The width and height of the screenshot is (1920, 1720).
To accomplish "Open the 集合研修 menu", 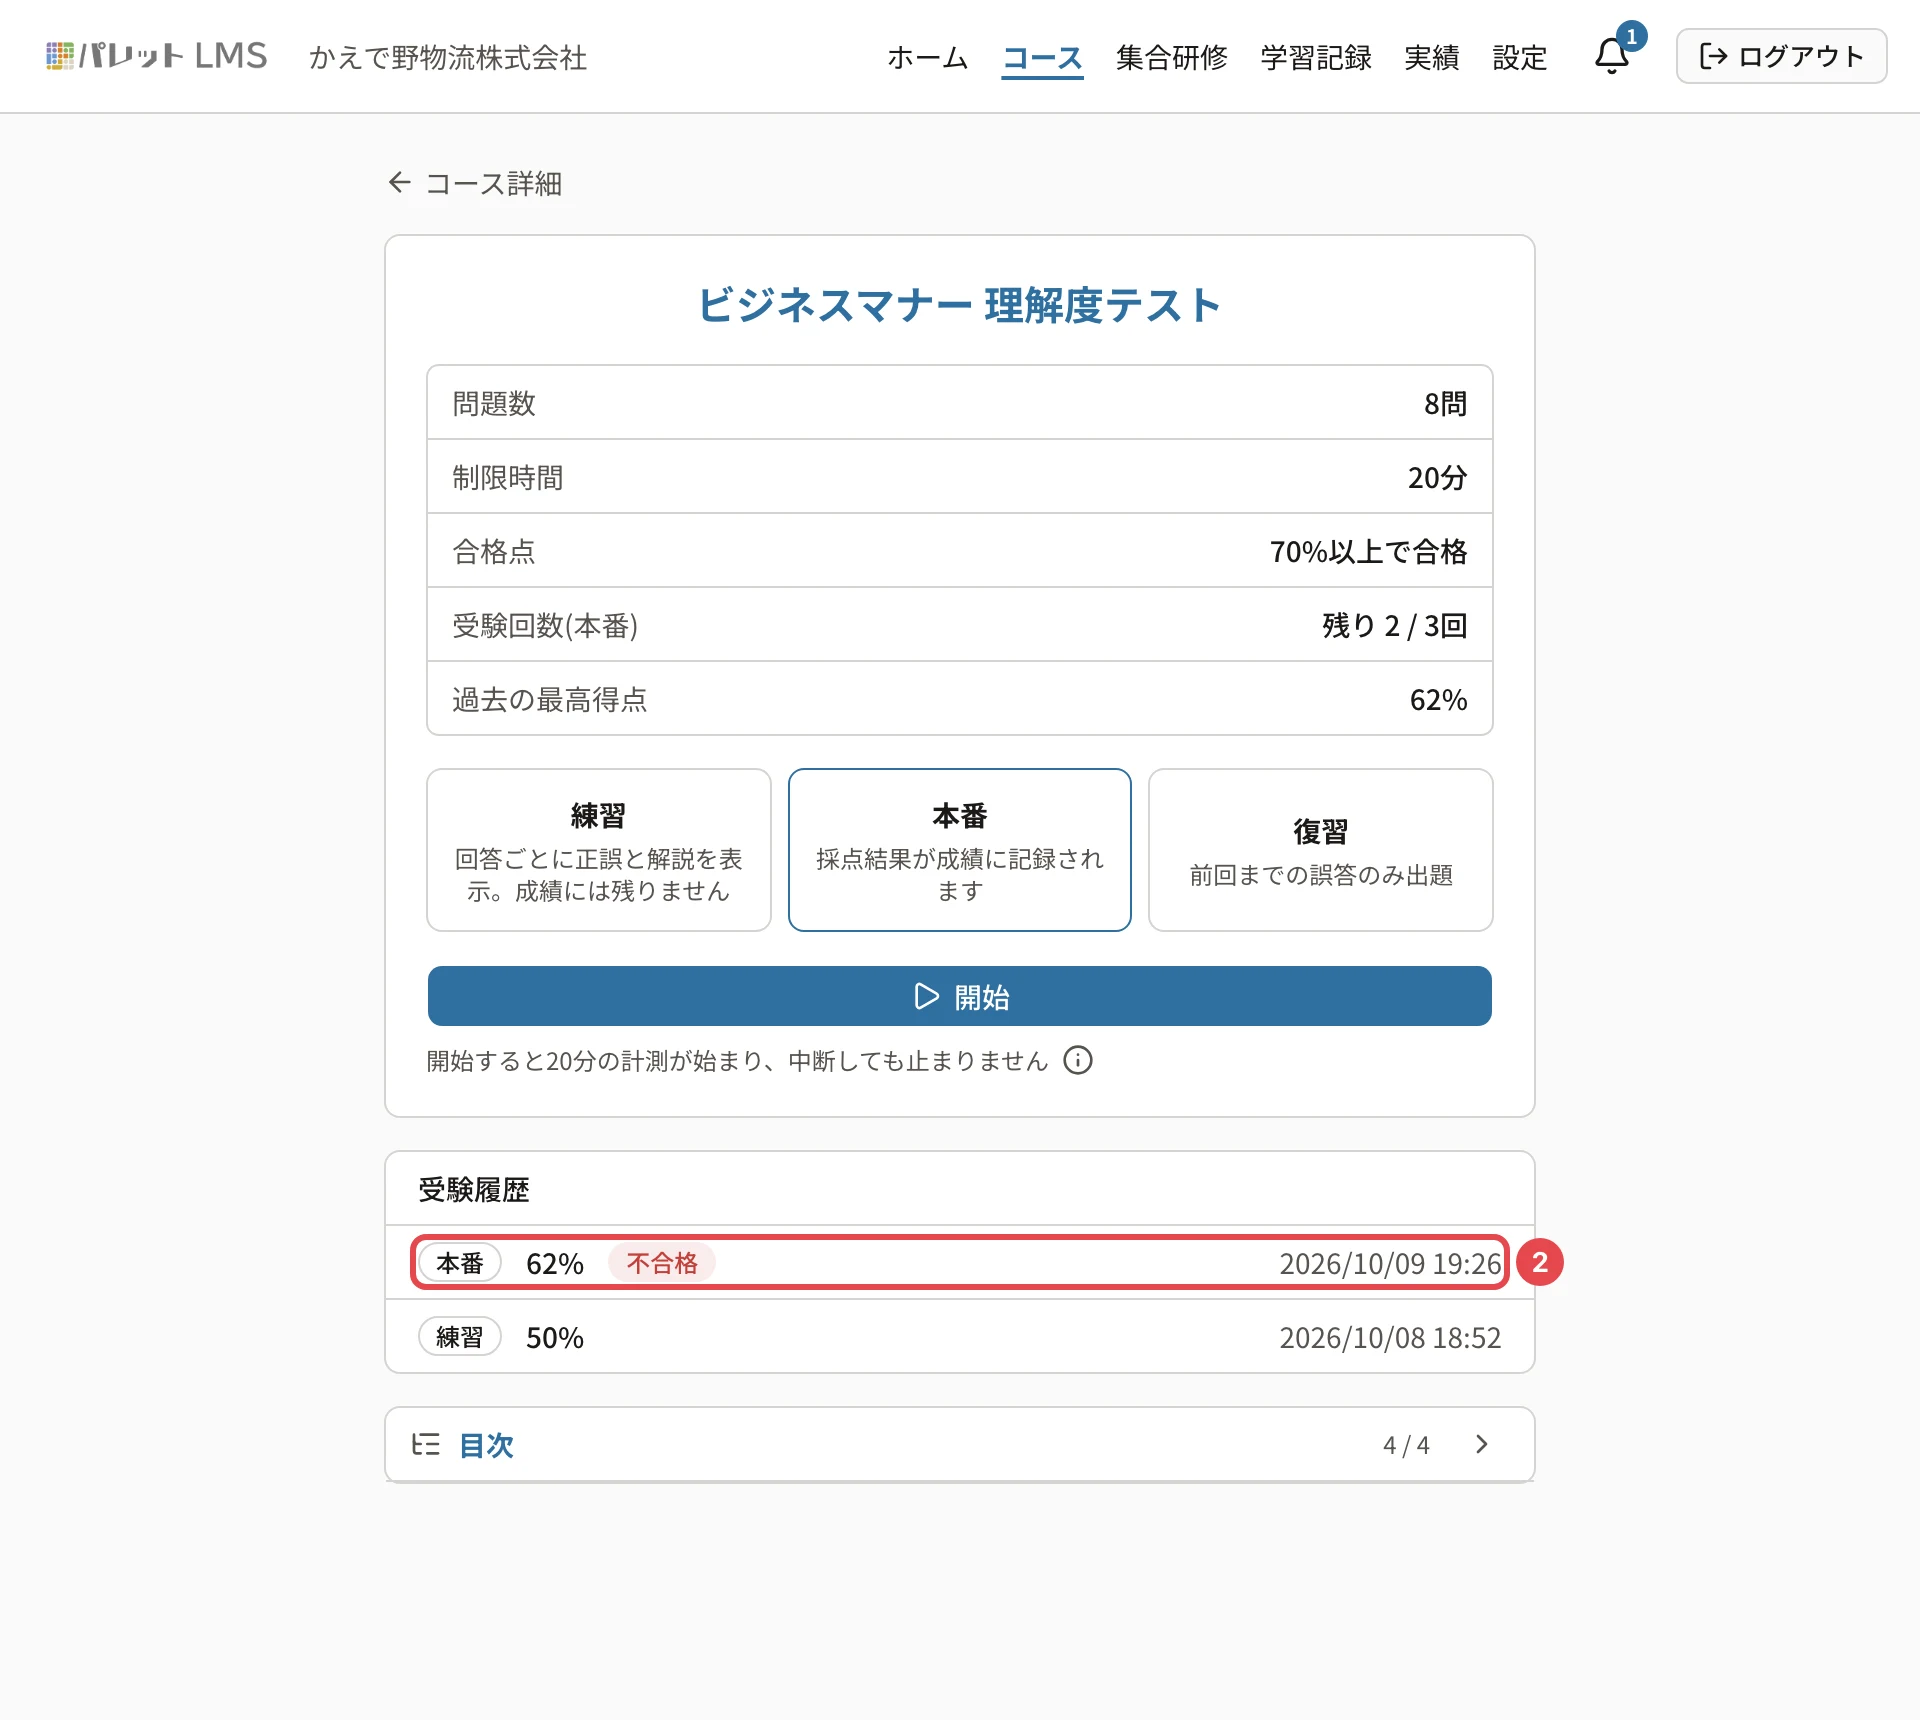I will point(1172,57).
